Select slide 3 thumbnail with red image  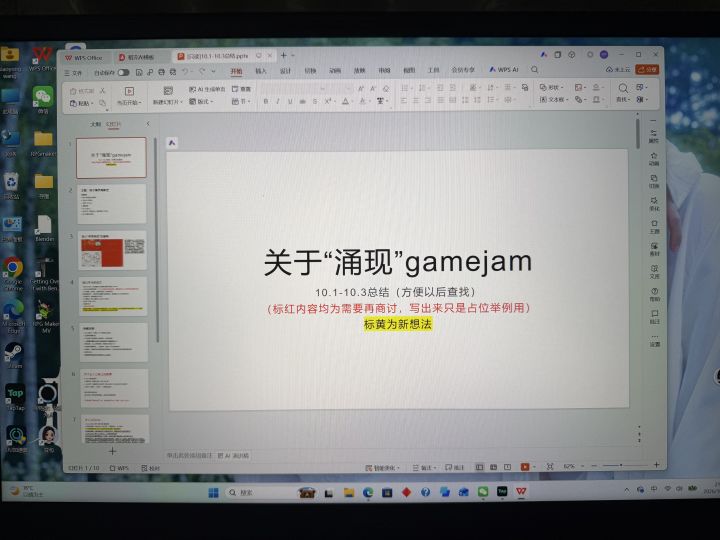click(112, 250)
